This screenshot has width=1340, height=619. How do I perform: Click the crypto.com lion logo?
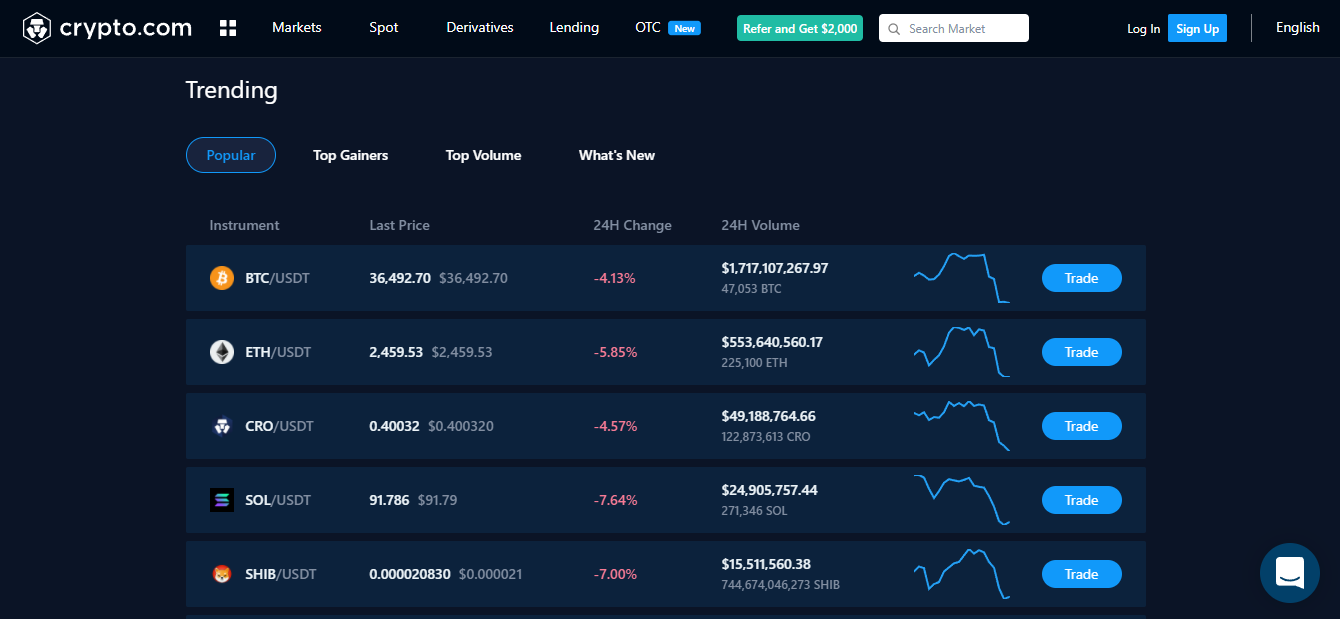pos(37,28)
